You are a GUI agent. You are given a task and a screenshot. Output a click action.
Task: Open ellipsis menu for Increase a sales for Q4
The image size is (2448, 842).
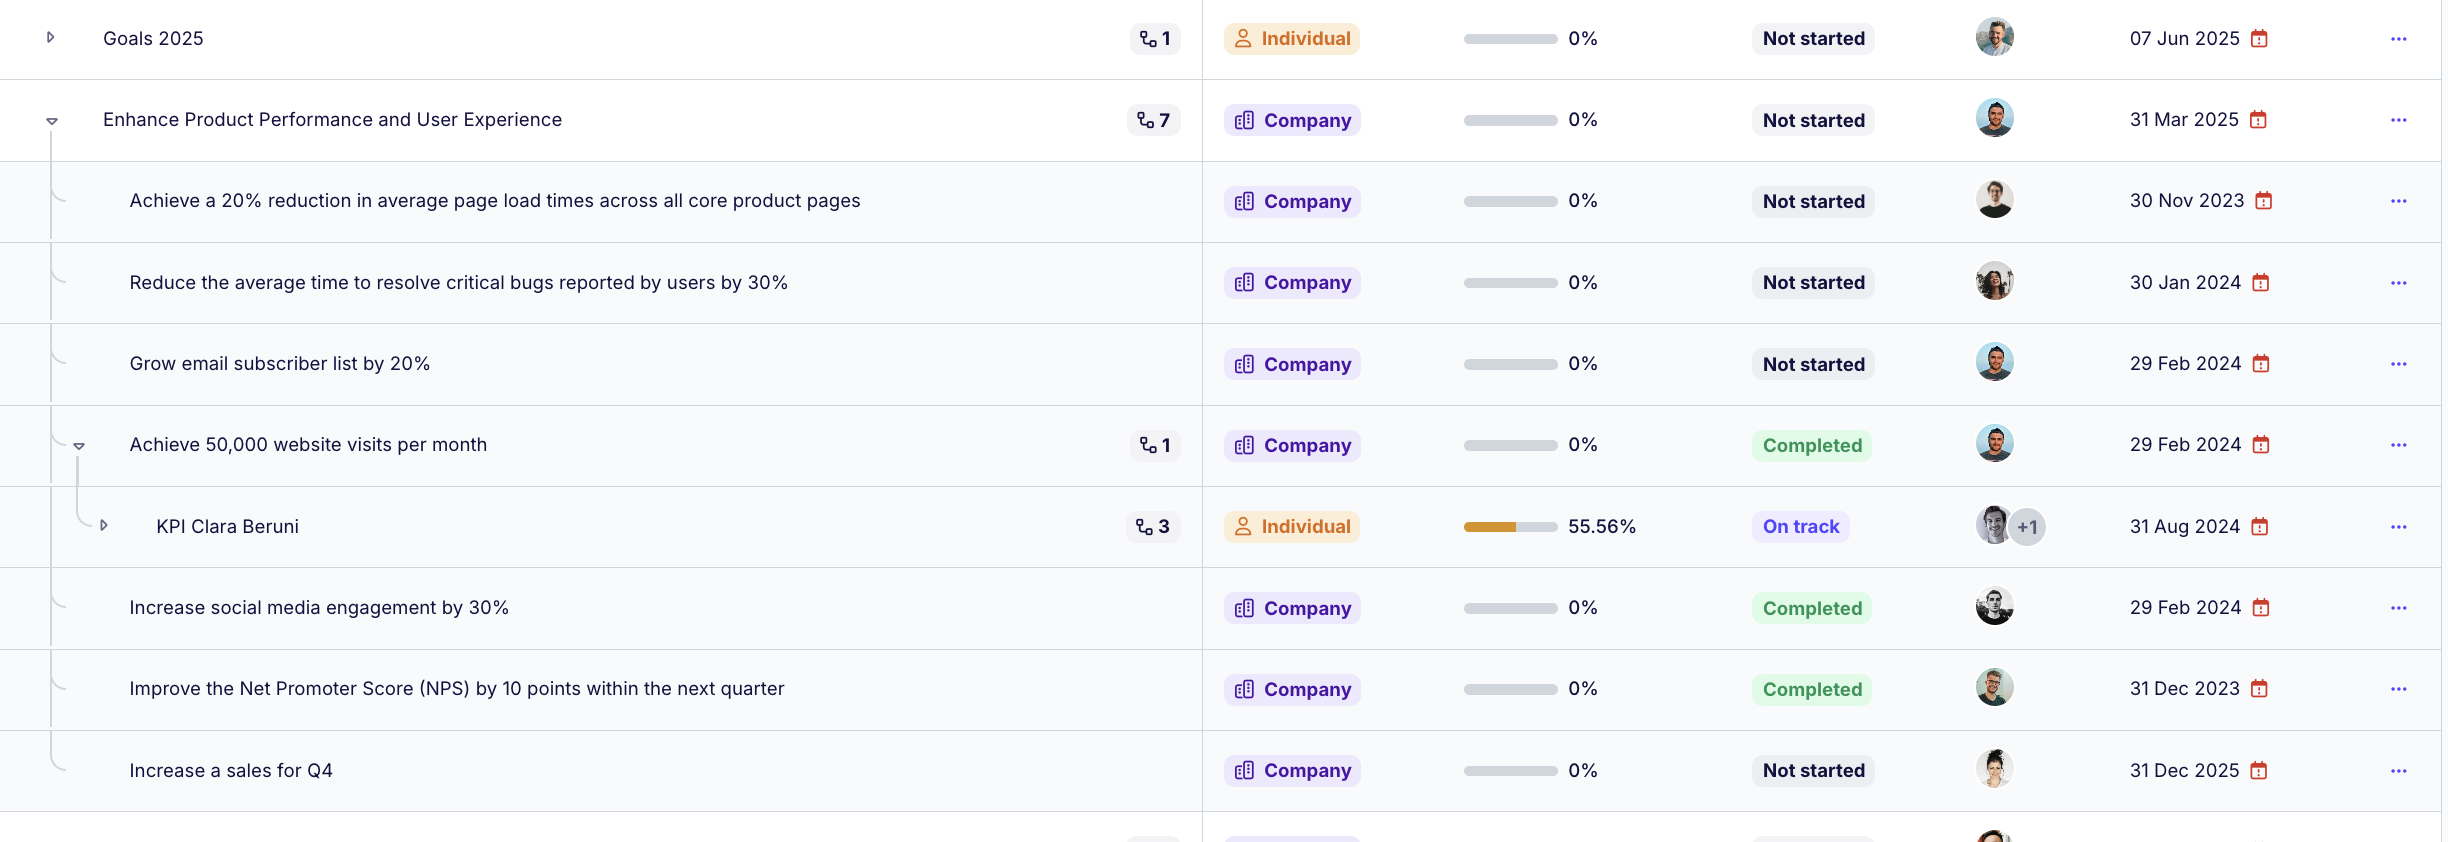click(2399, 771)
